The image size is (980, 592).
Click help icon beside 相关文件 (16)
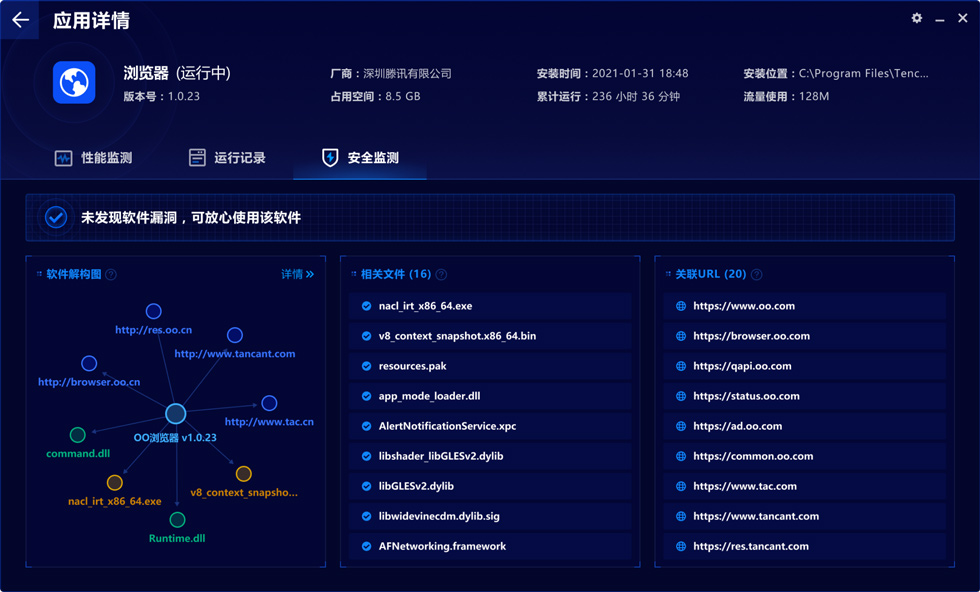[441, 274]
